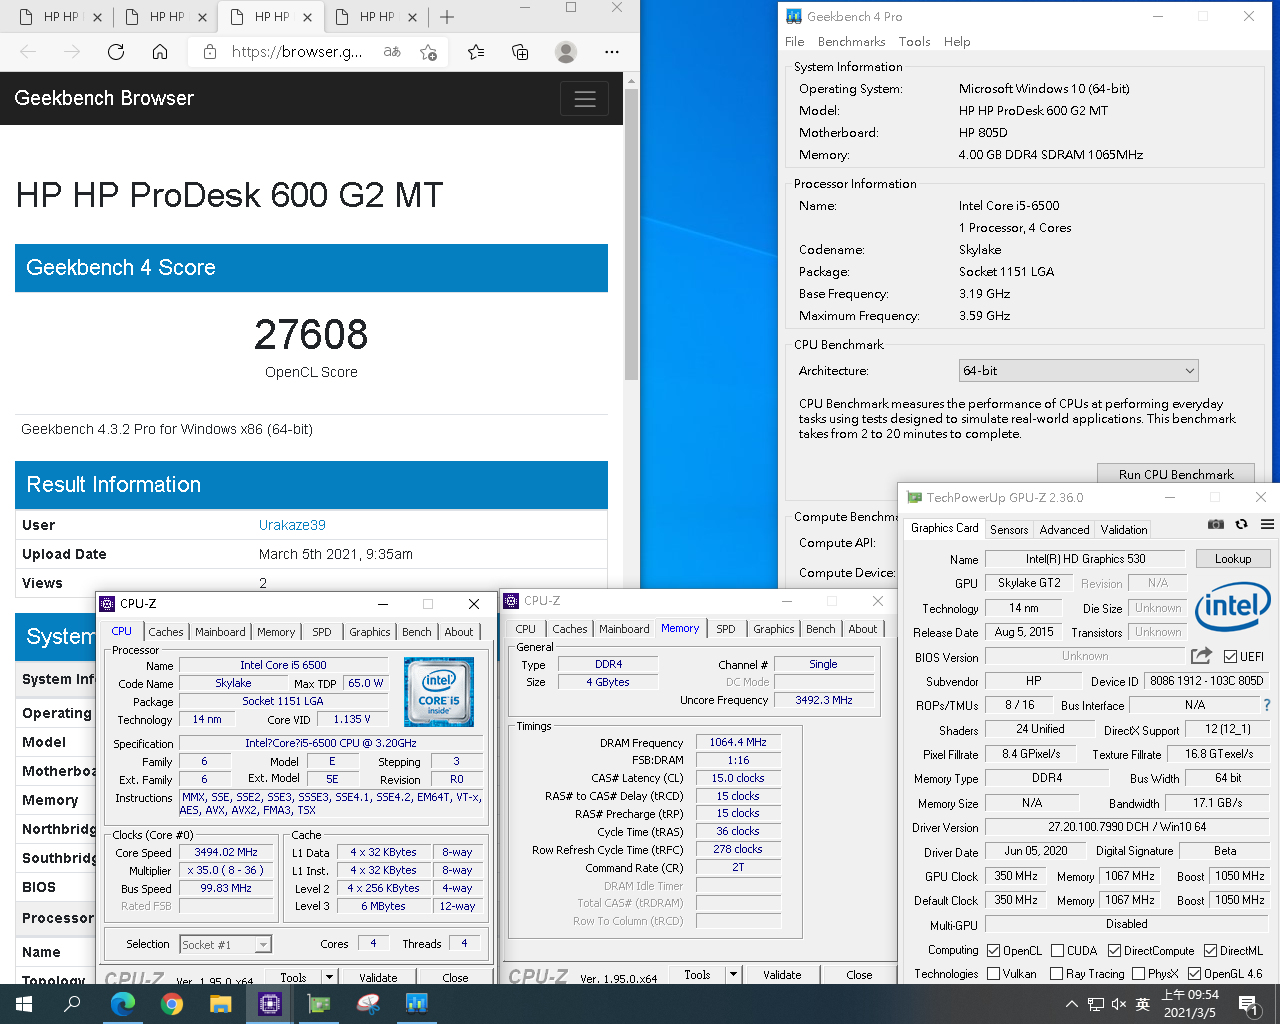Click the browser page vertical scrollbar

click(631, 234)
